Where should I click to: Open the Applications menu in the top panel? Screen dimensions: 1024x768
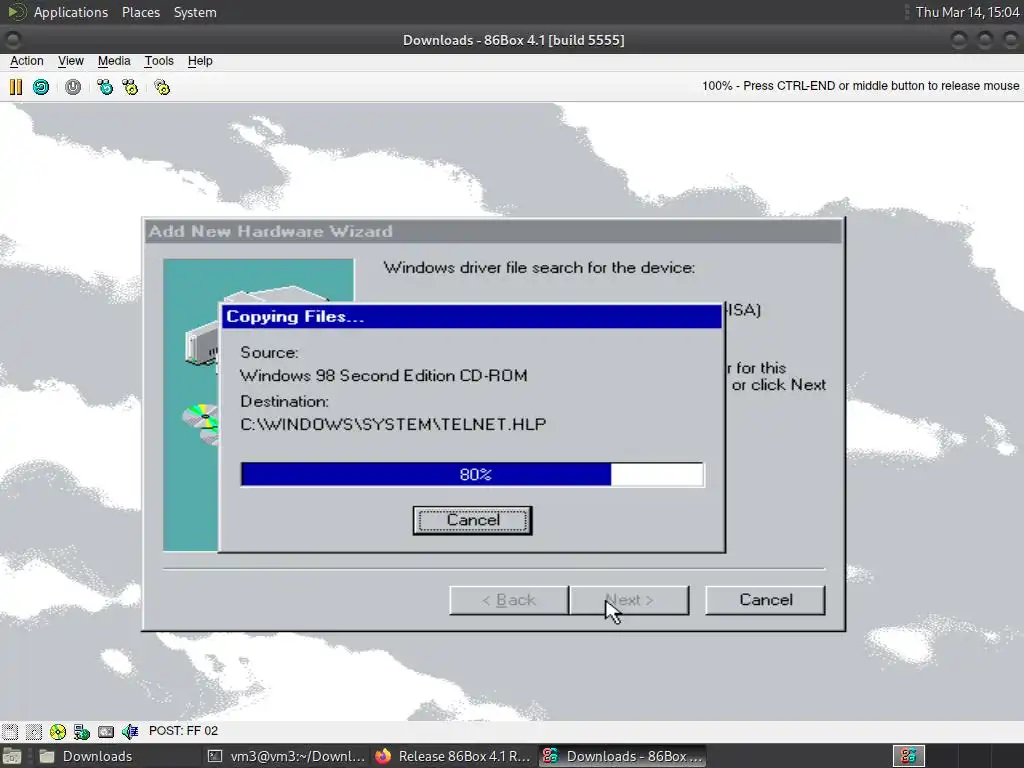(x=71, y=12)
